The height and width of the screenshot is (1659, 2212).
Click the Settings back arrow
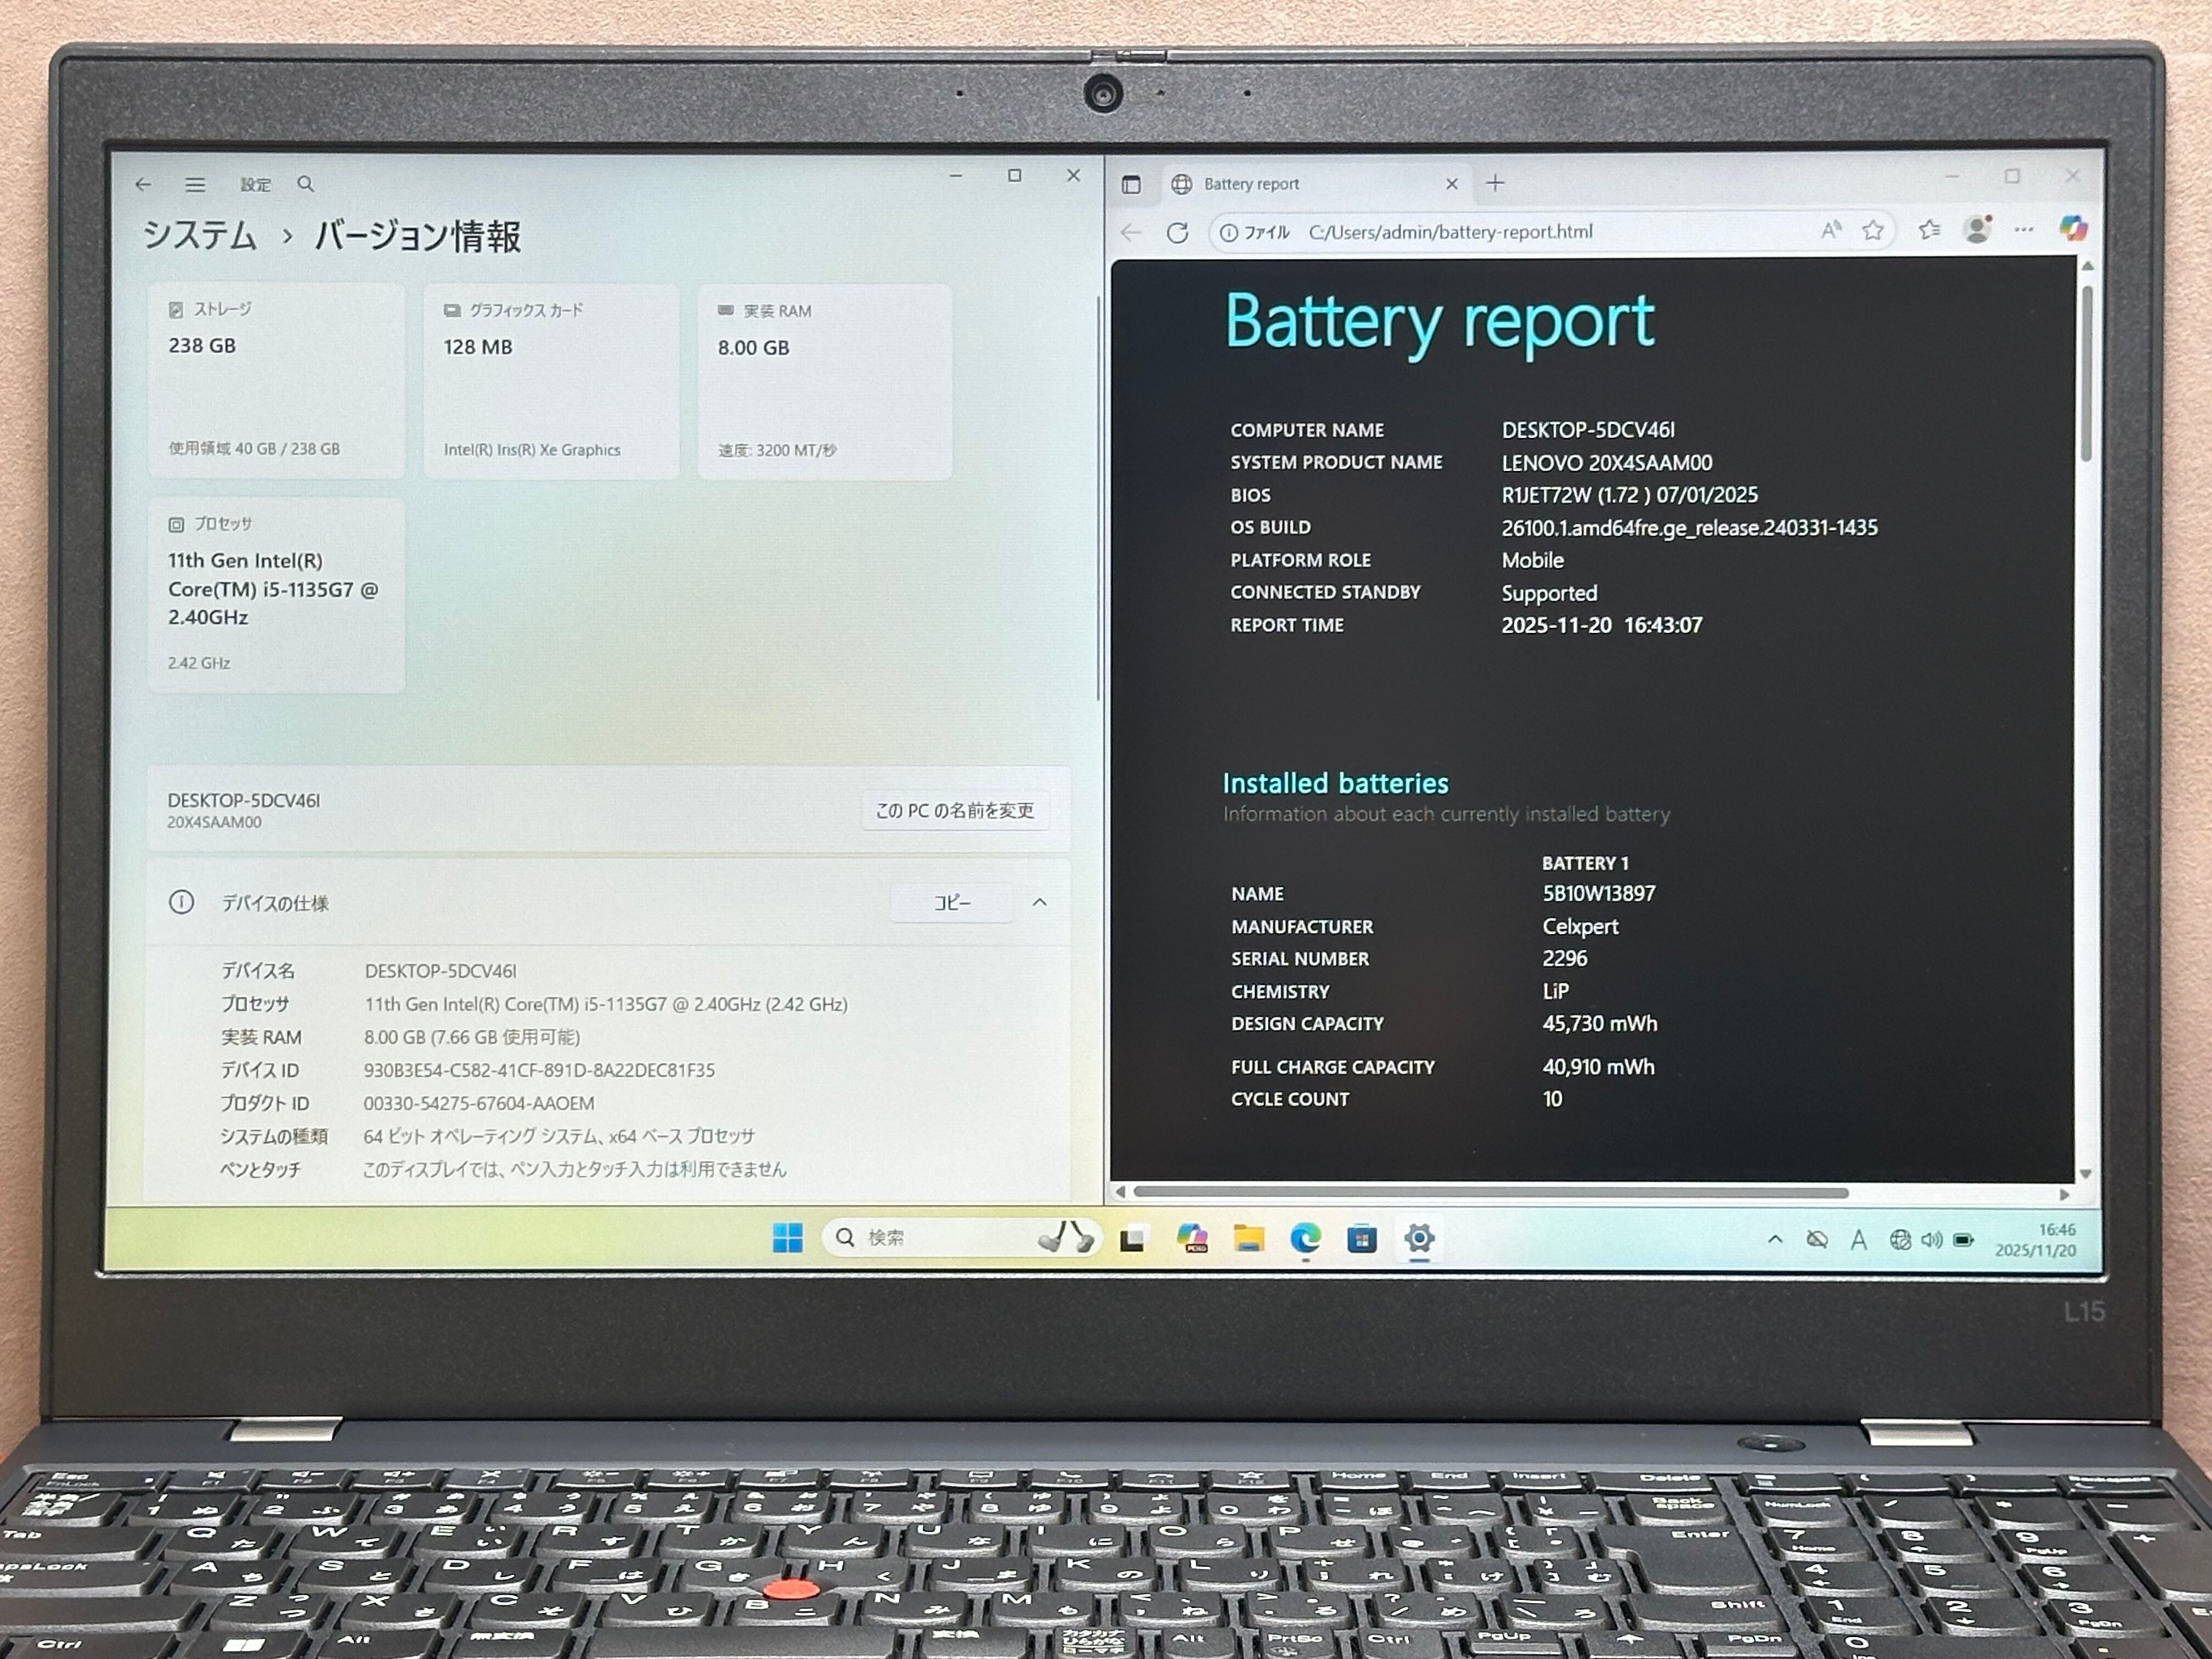[143, 185]
